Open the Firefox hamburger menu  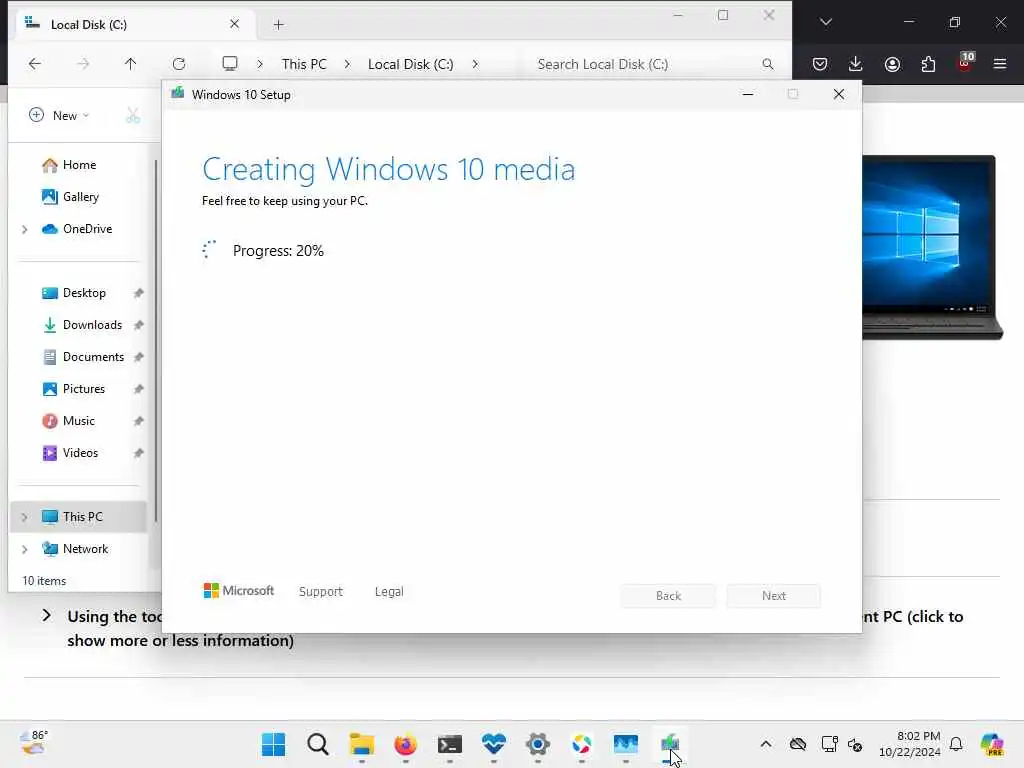click(1000, 64)
